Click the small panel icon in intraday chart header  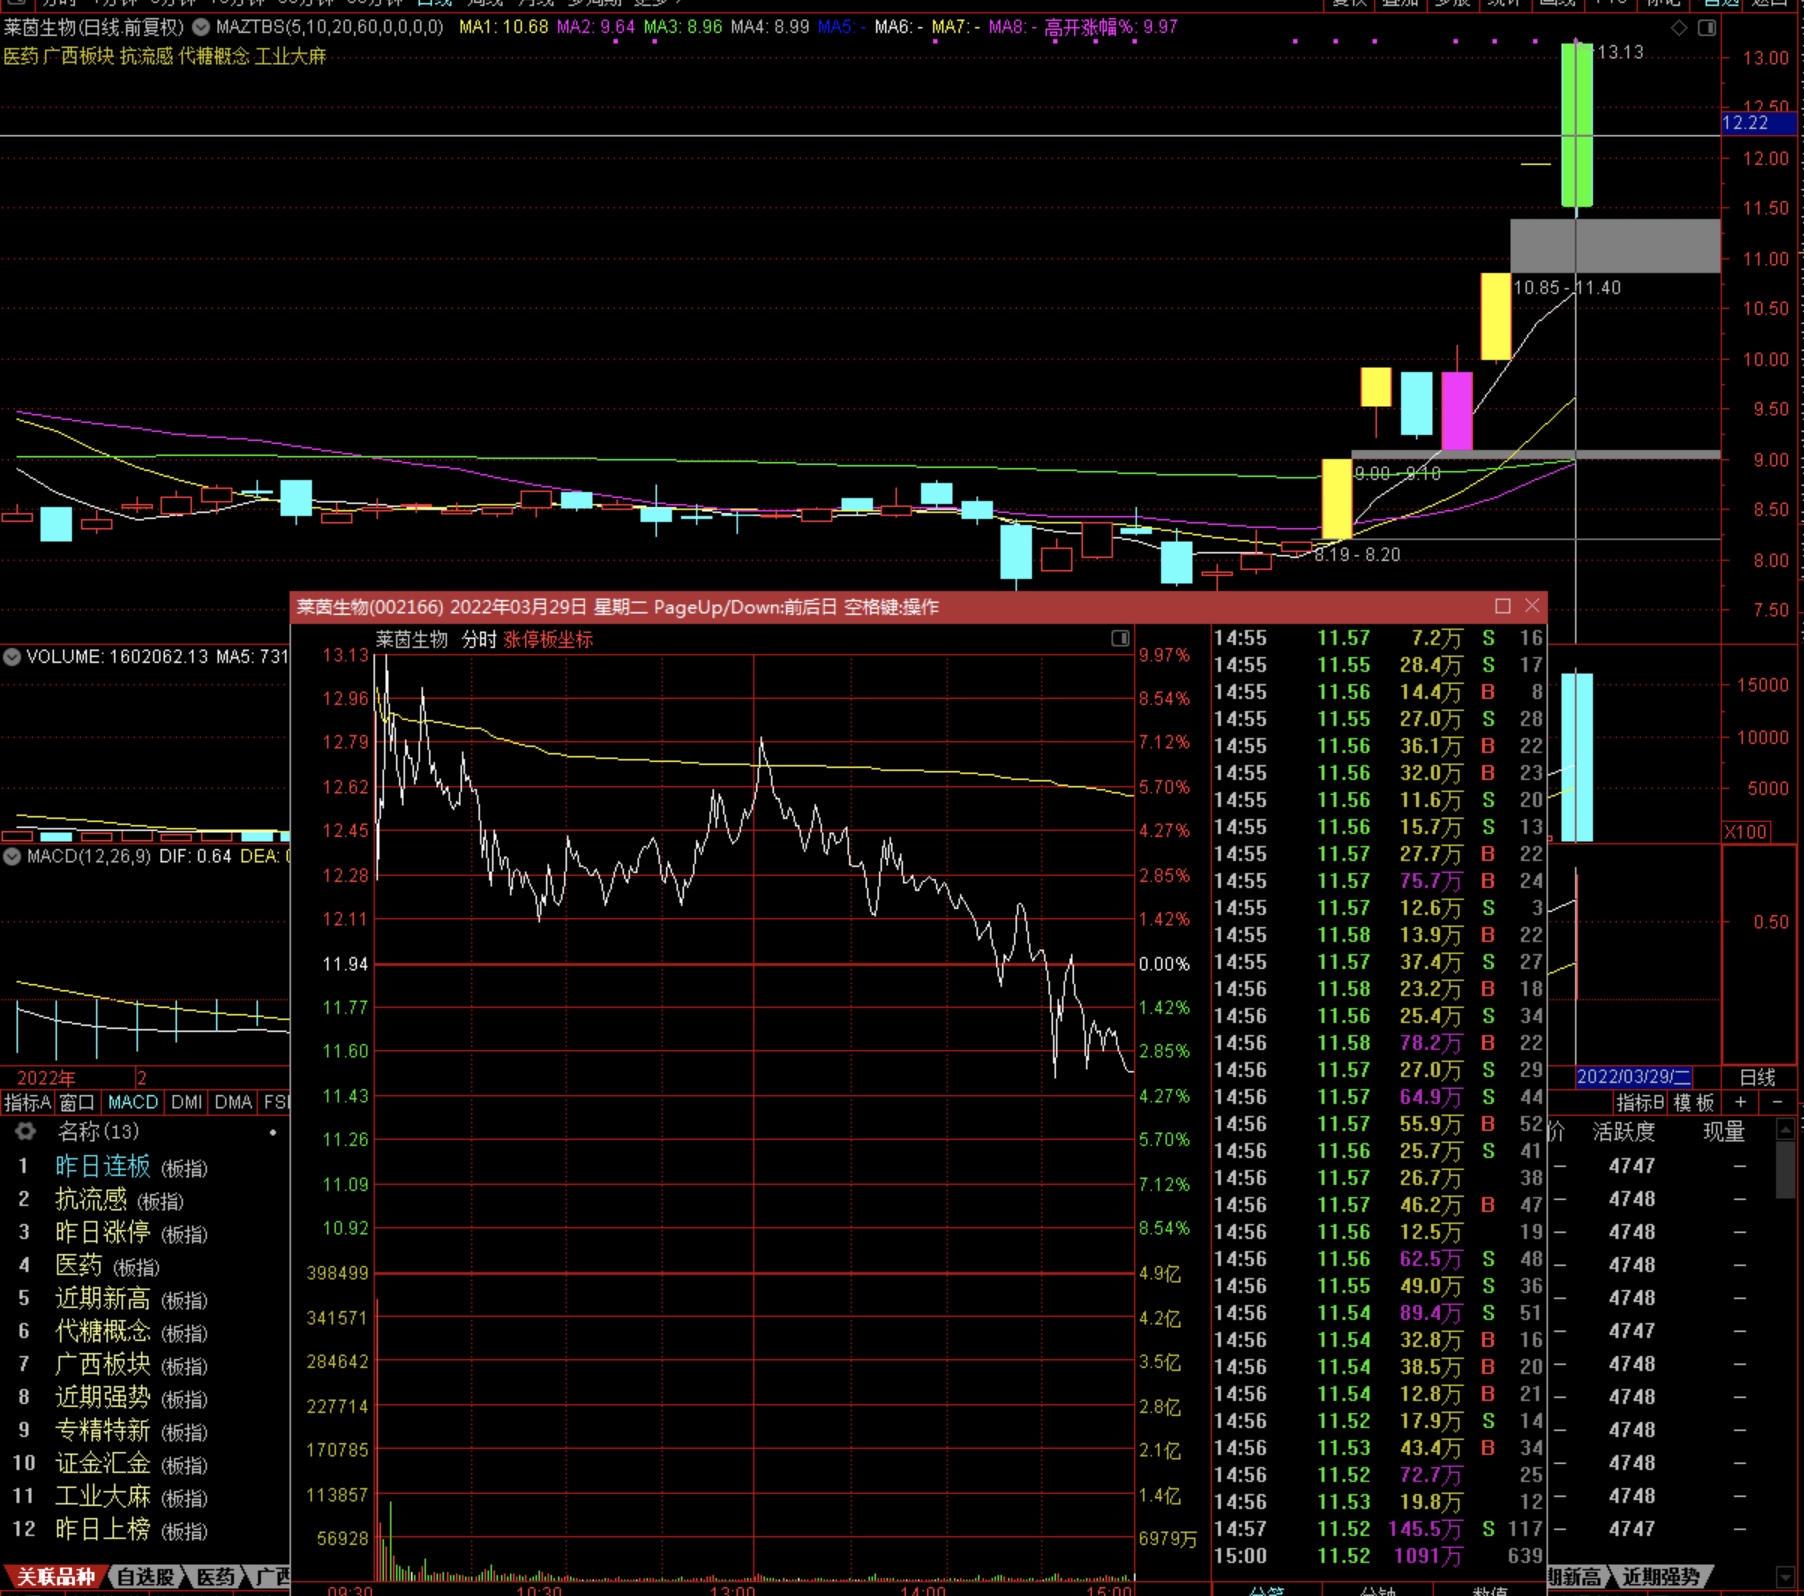click(1120, 638)
